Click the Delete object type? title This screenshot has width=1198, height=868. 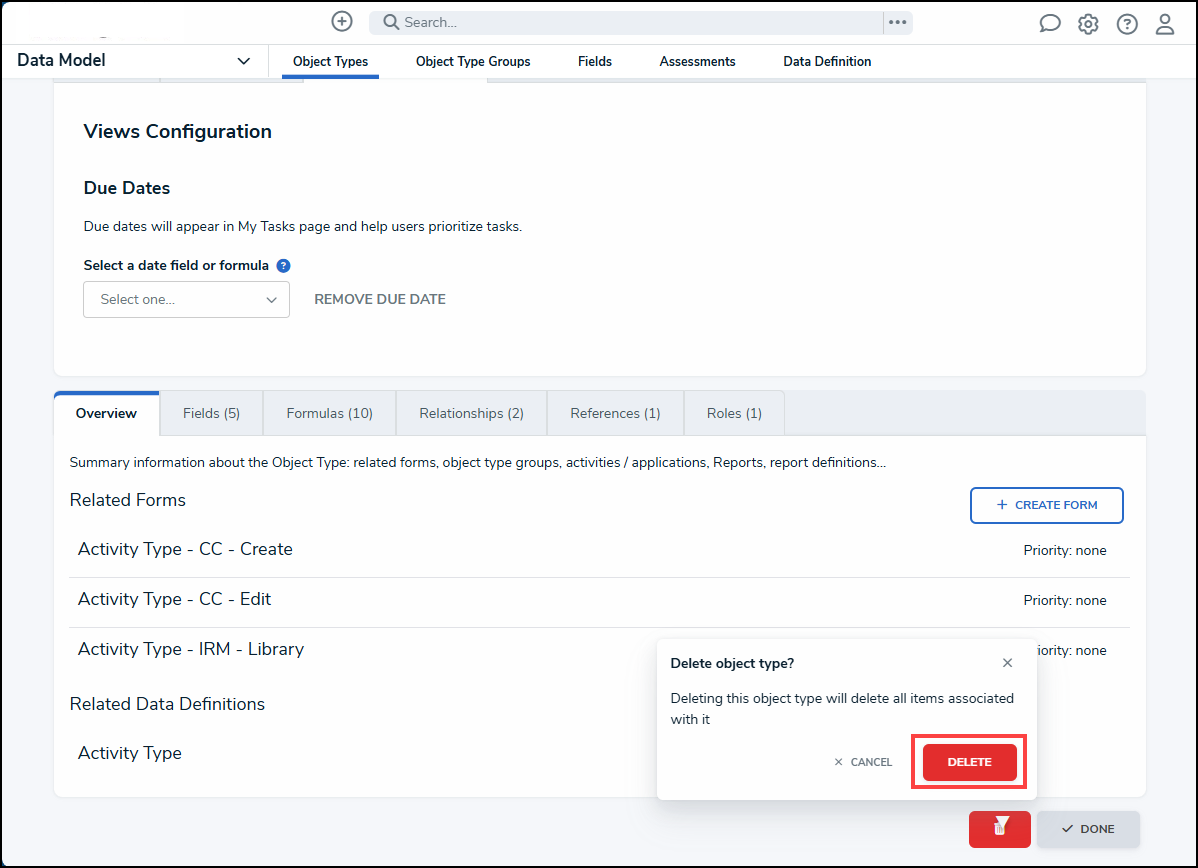[x=732, y=663]
